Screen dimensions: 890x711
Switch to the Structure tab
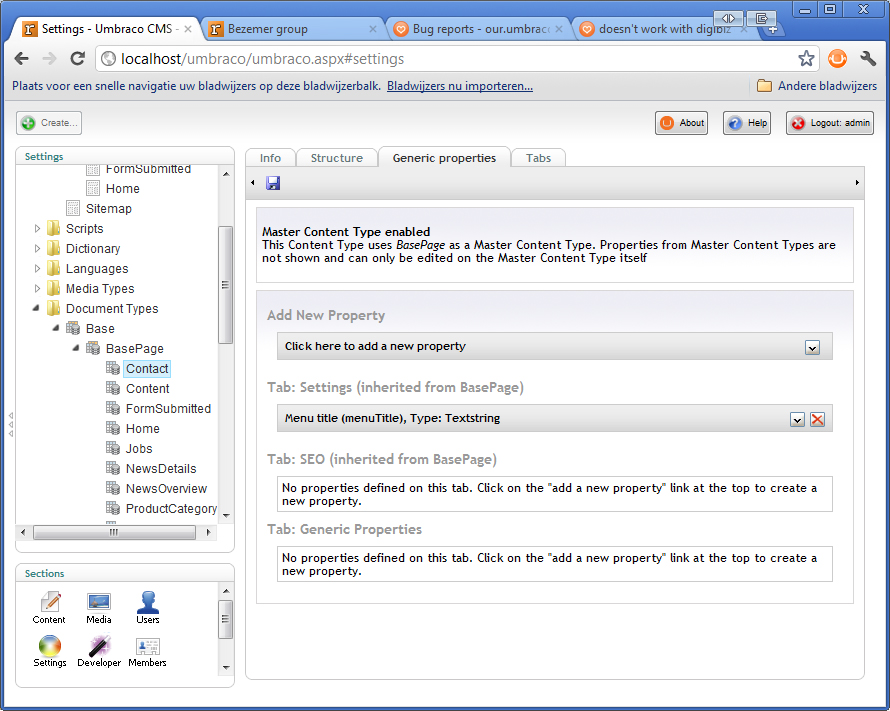coord(336,158)
